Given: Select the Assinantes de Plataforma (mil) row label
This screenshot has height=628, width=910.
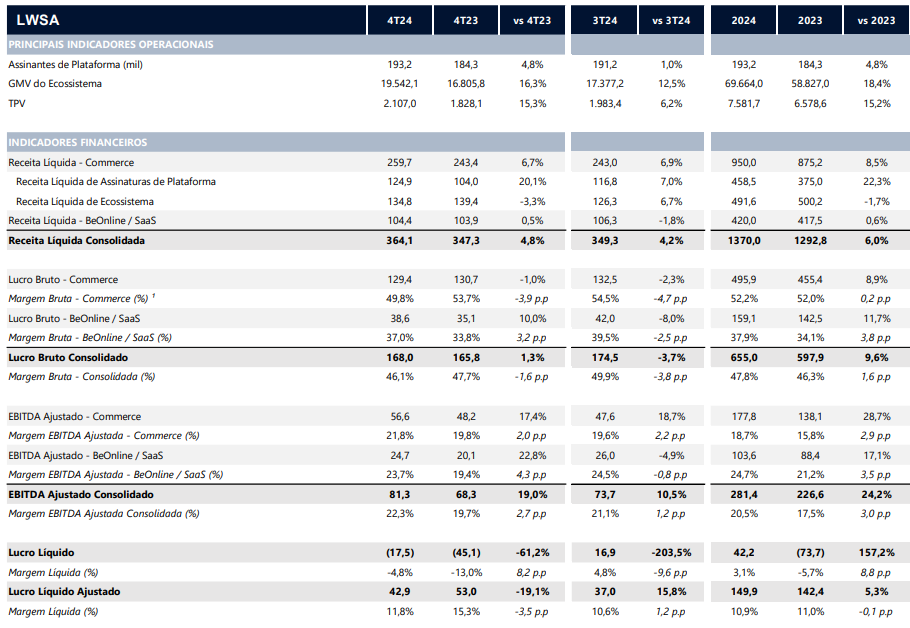Looking at the screenshot, I should point(75,64).
